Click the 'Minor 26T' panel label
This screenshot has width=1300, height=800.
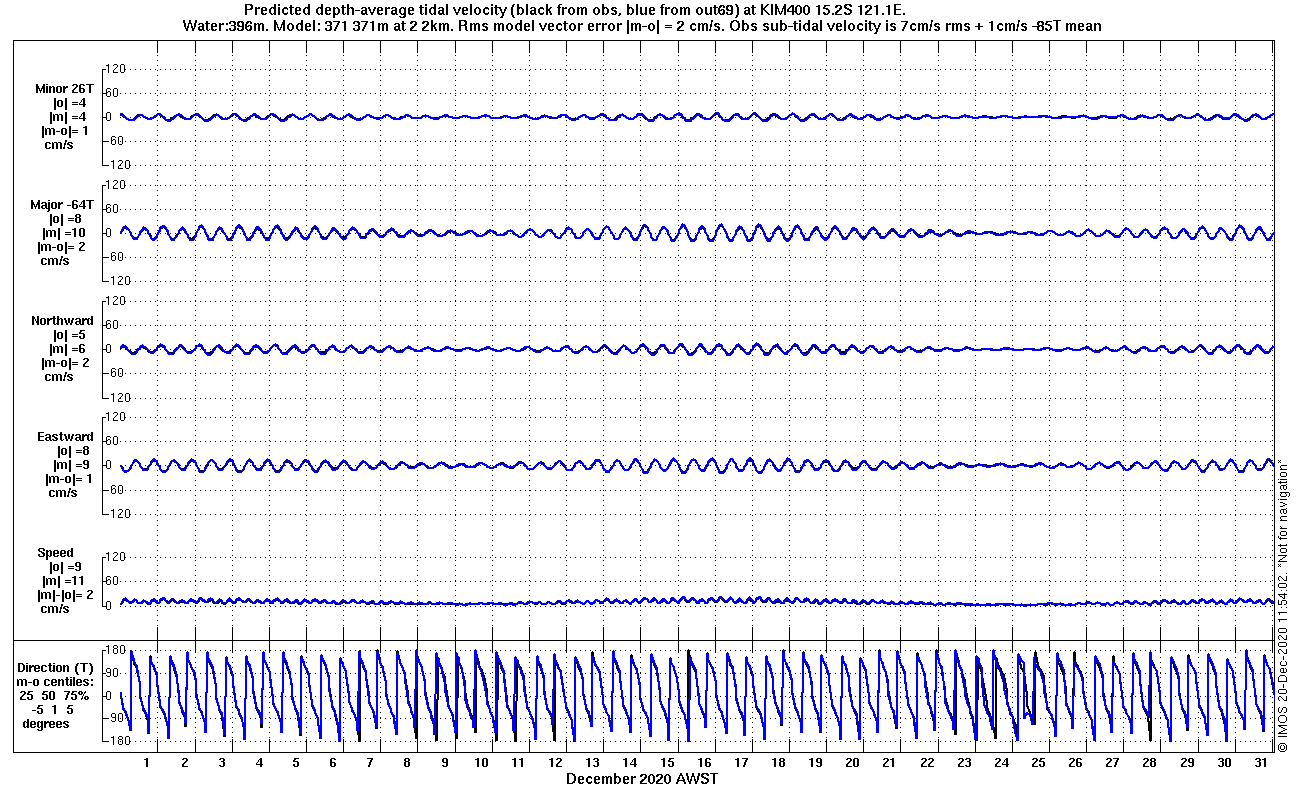pyautogui.click(x=65, y=89)
